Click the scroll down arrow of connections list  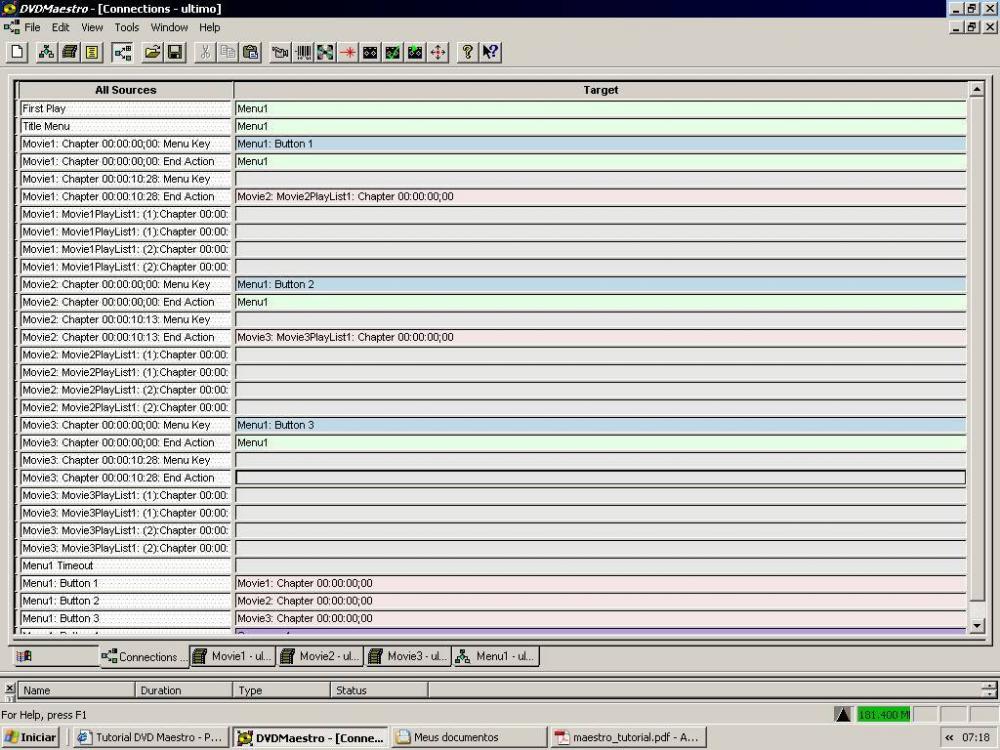tap(977, 626)
